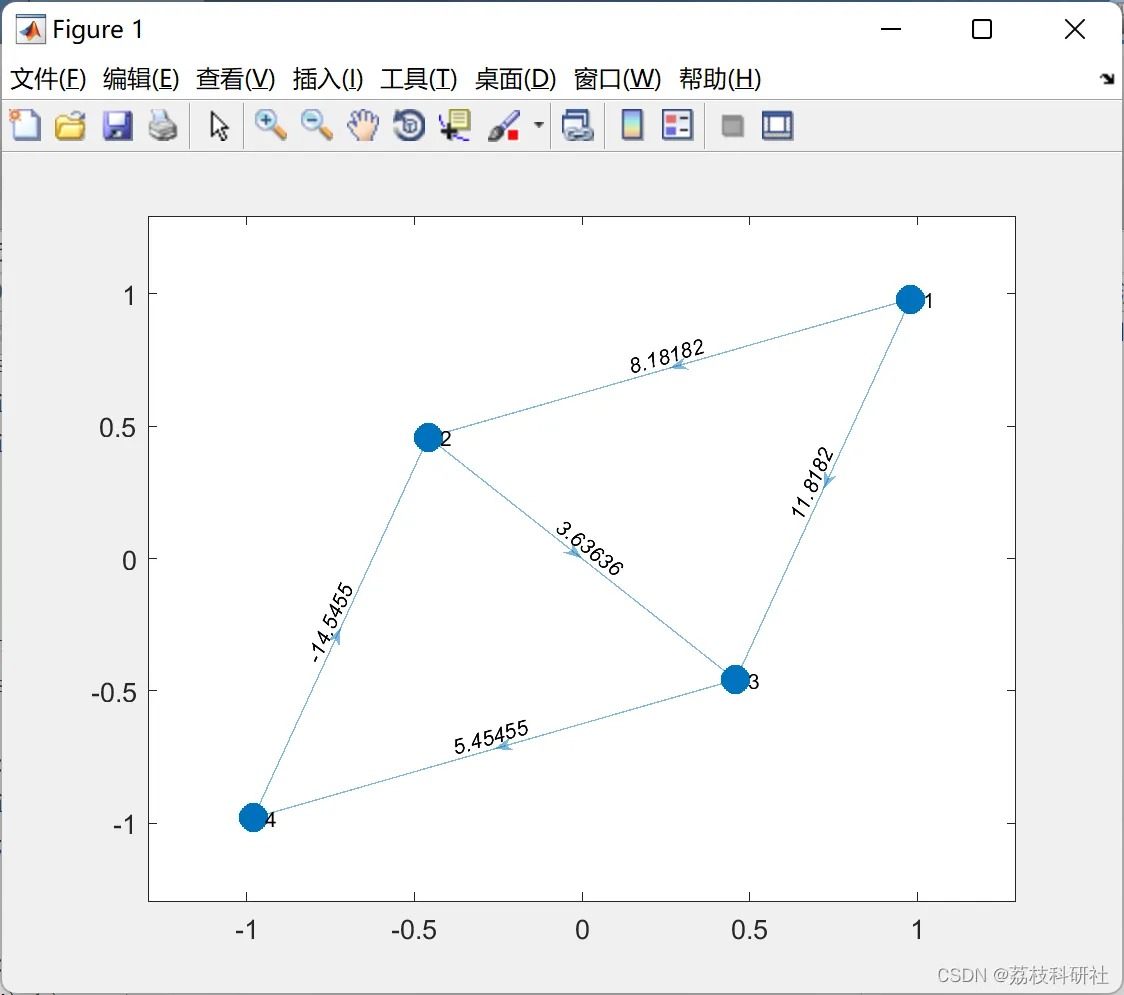The height and width of the screenshot is (995, 1124).
Task: Toggle the Brush data tool
Action: click(x=504, y=125)
